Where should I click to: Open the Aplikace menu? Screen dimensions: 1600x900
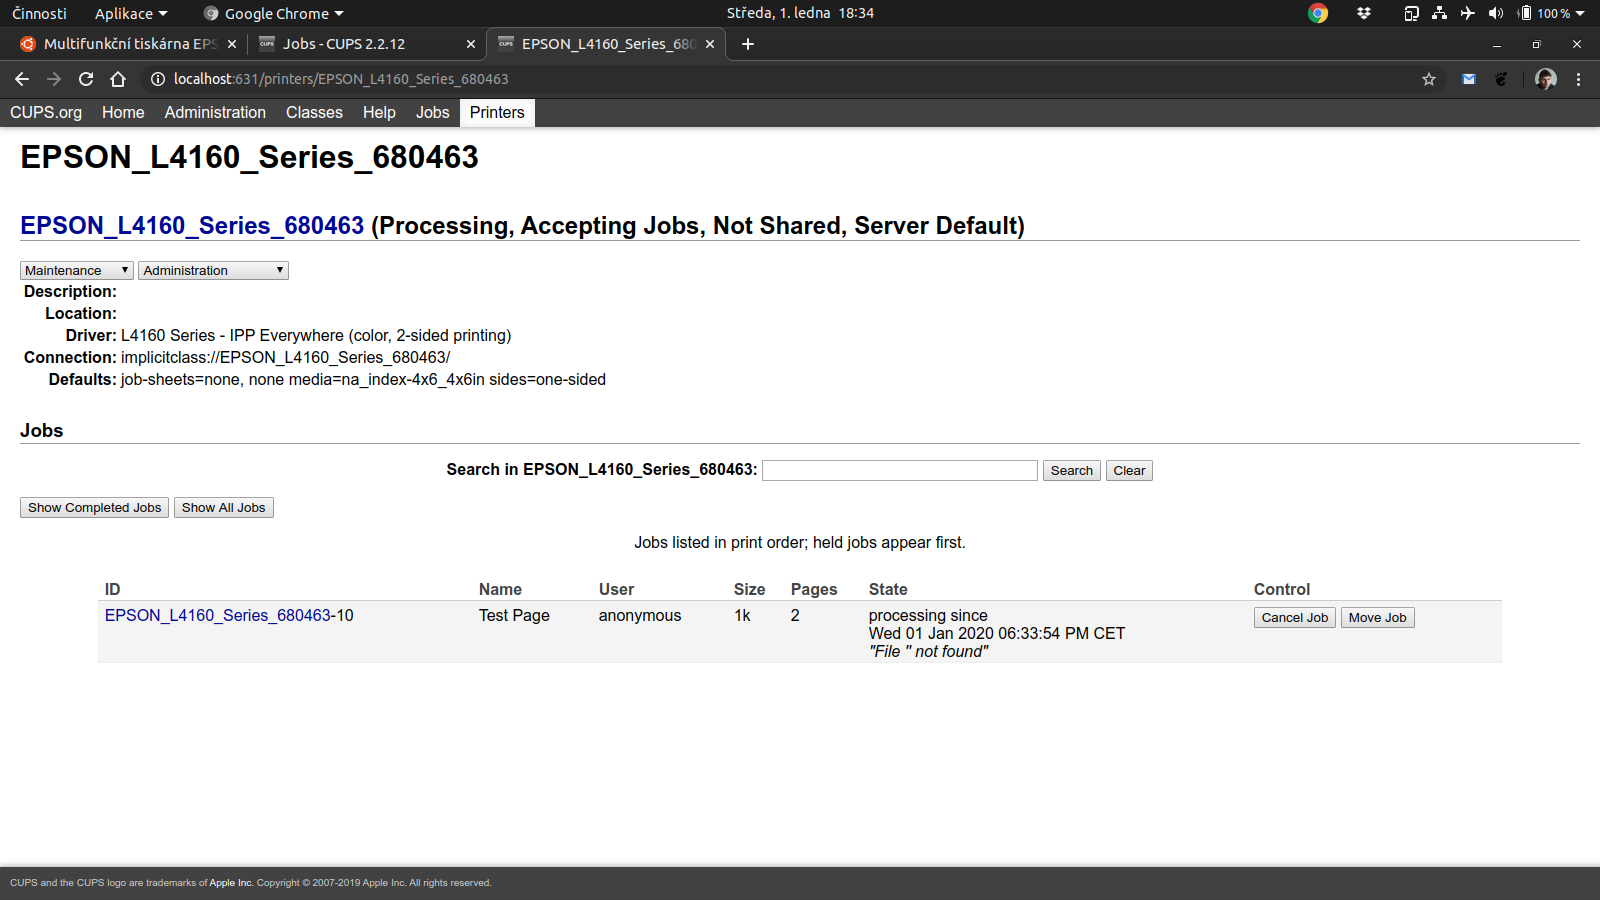pyautogui.click(x=131, y=13)
